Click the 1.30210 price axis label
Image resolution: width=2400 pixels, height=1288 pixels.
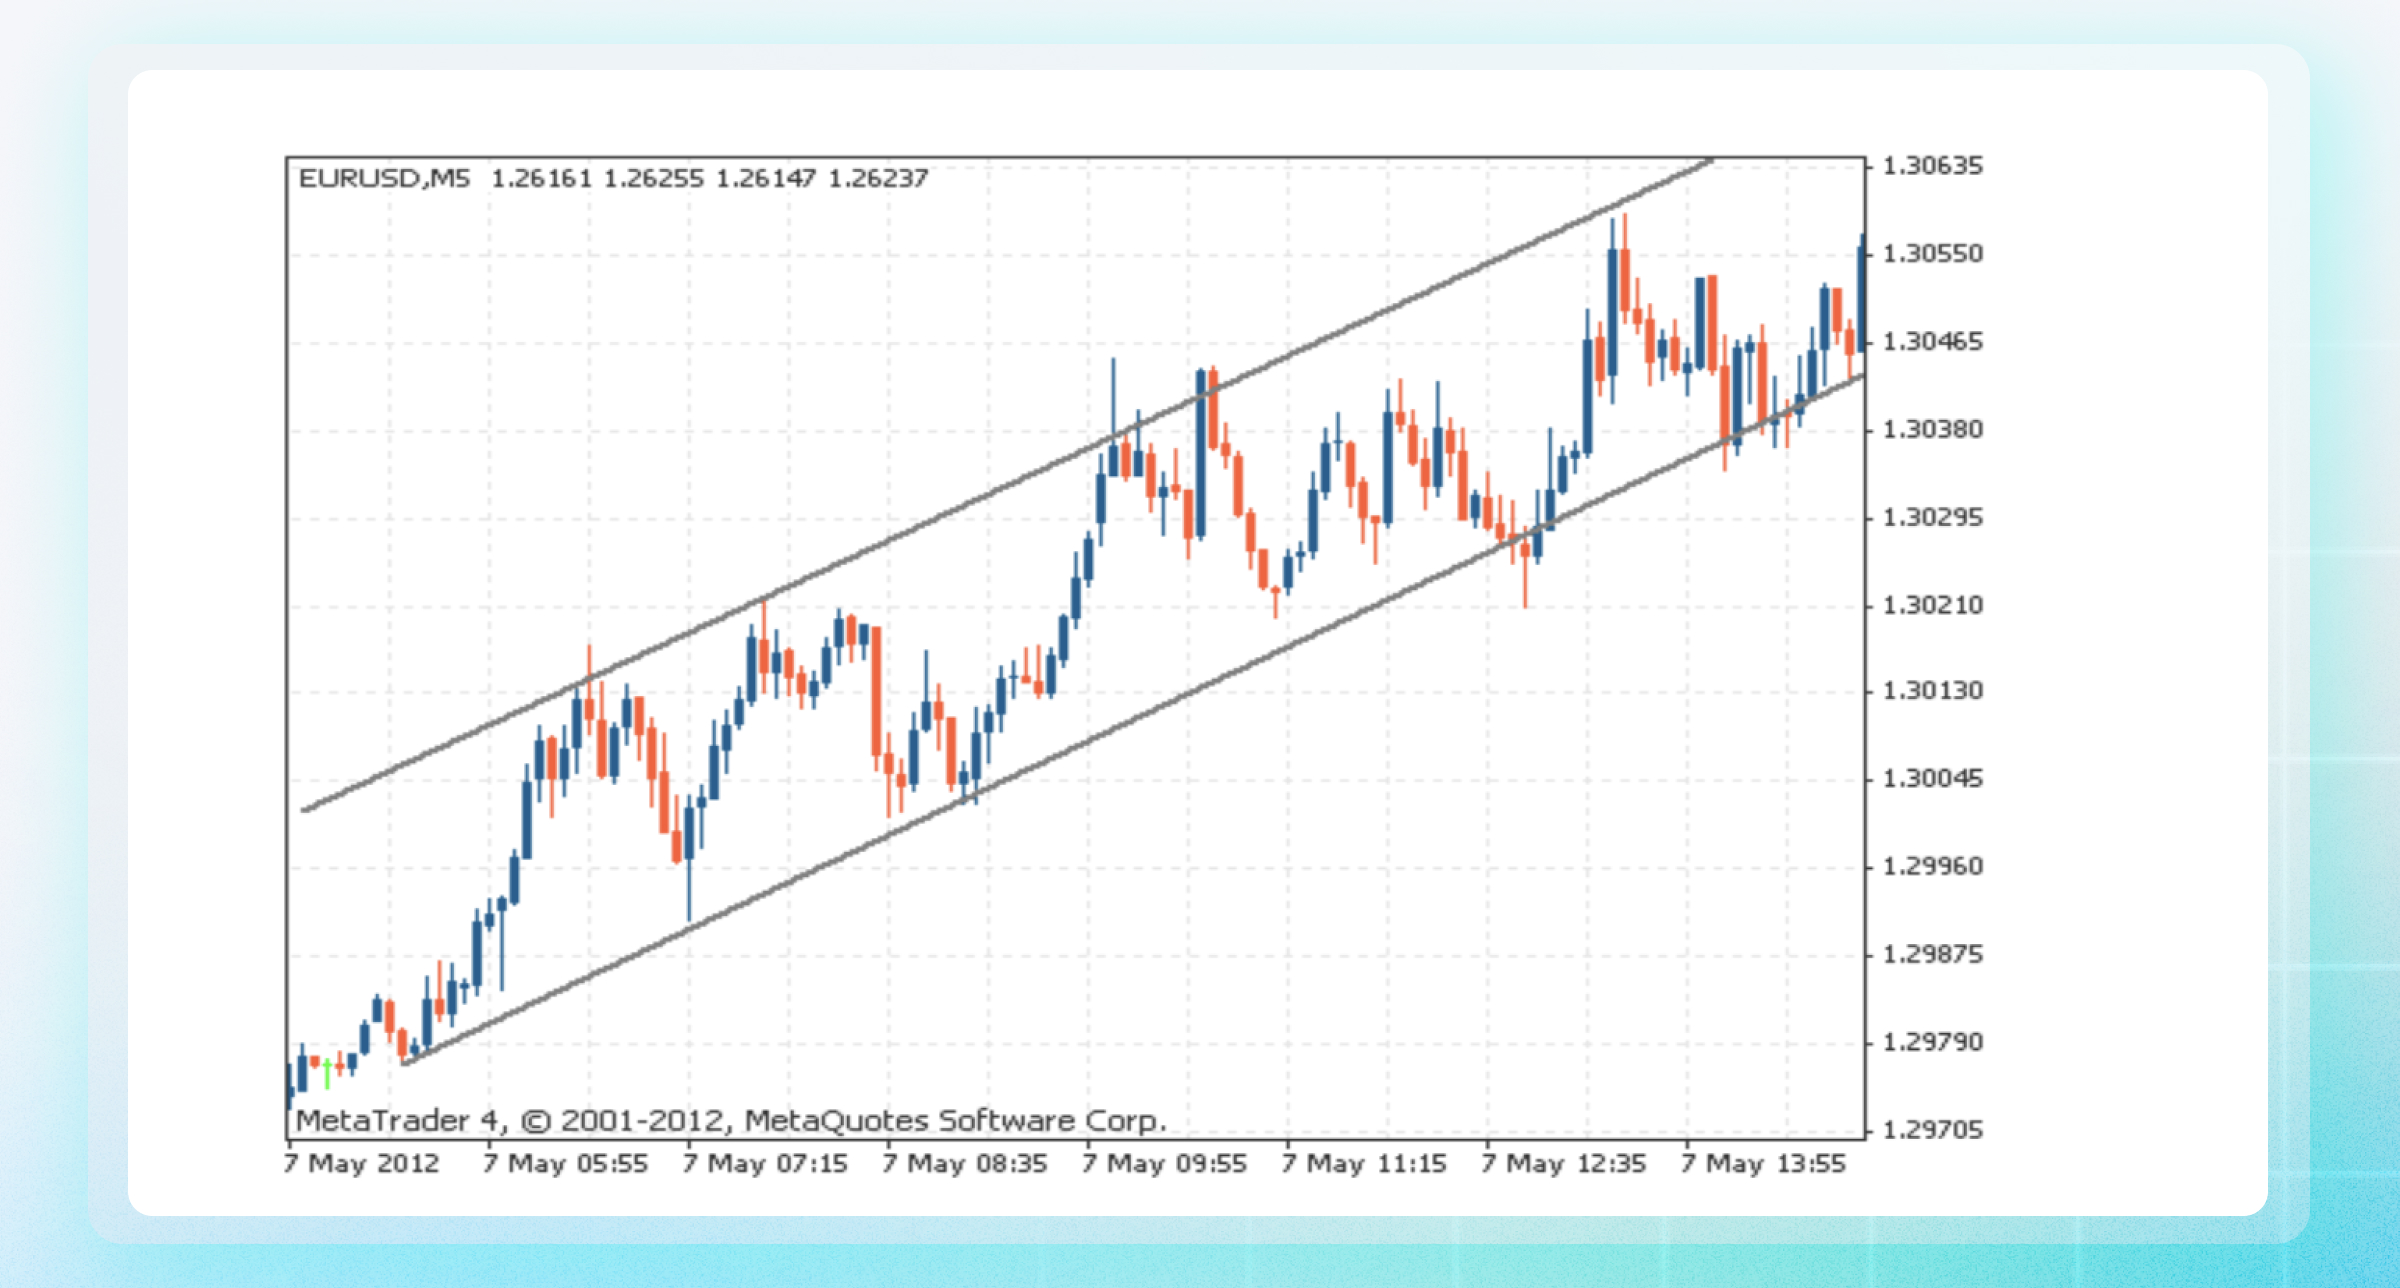[x=1932, y=605]
